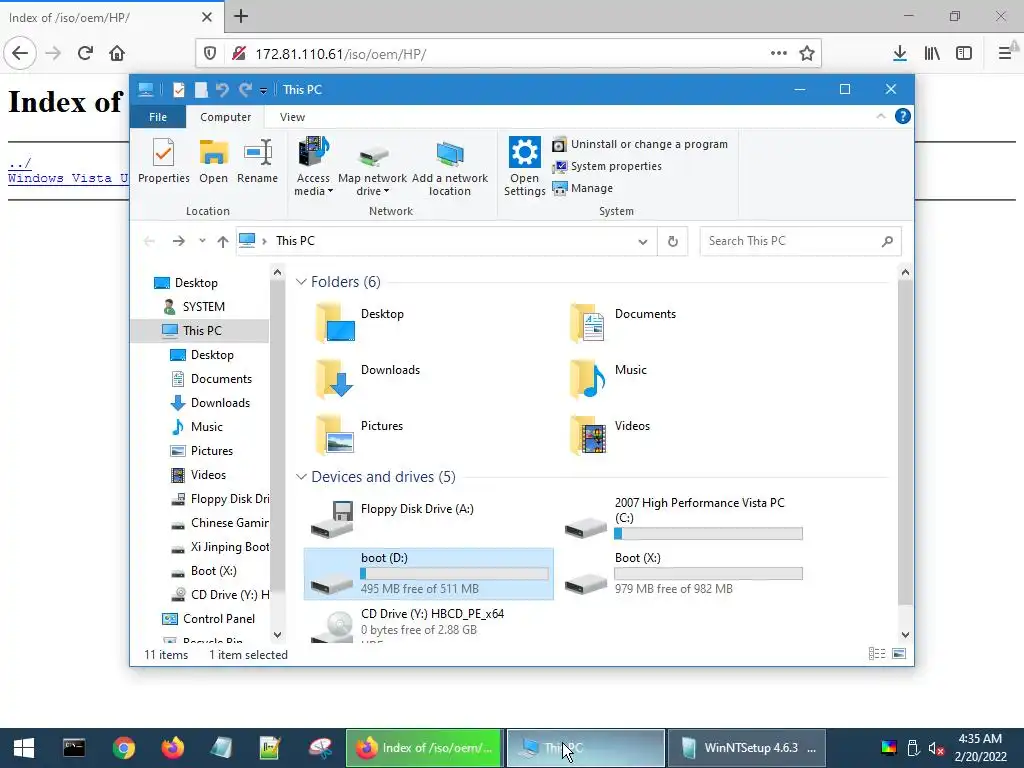1024x768 pixels.
Task: Open a new Firefox tab with plus
Action: tap(241, 16)
